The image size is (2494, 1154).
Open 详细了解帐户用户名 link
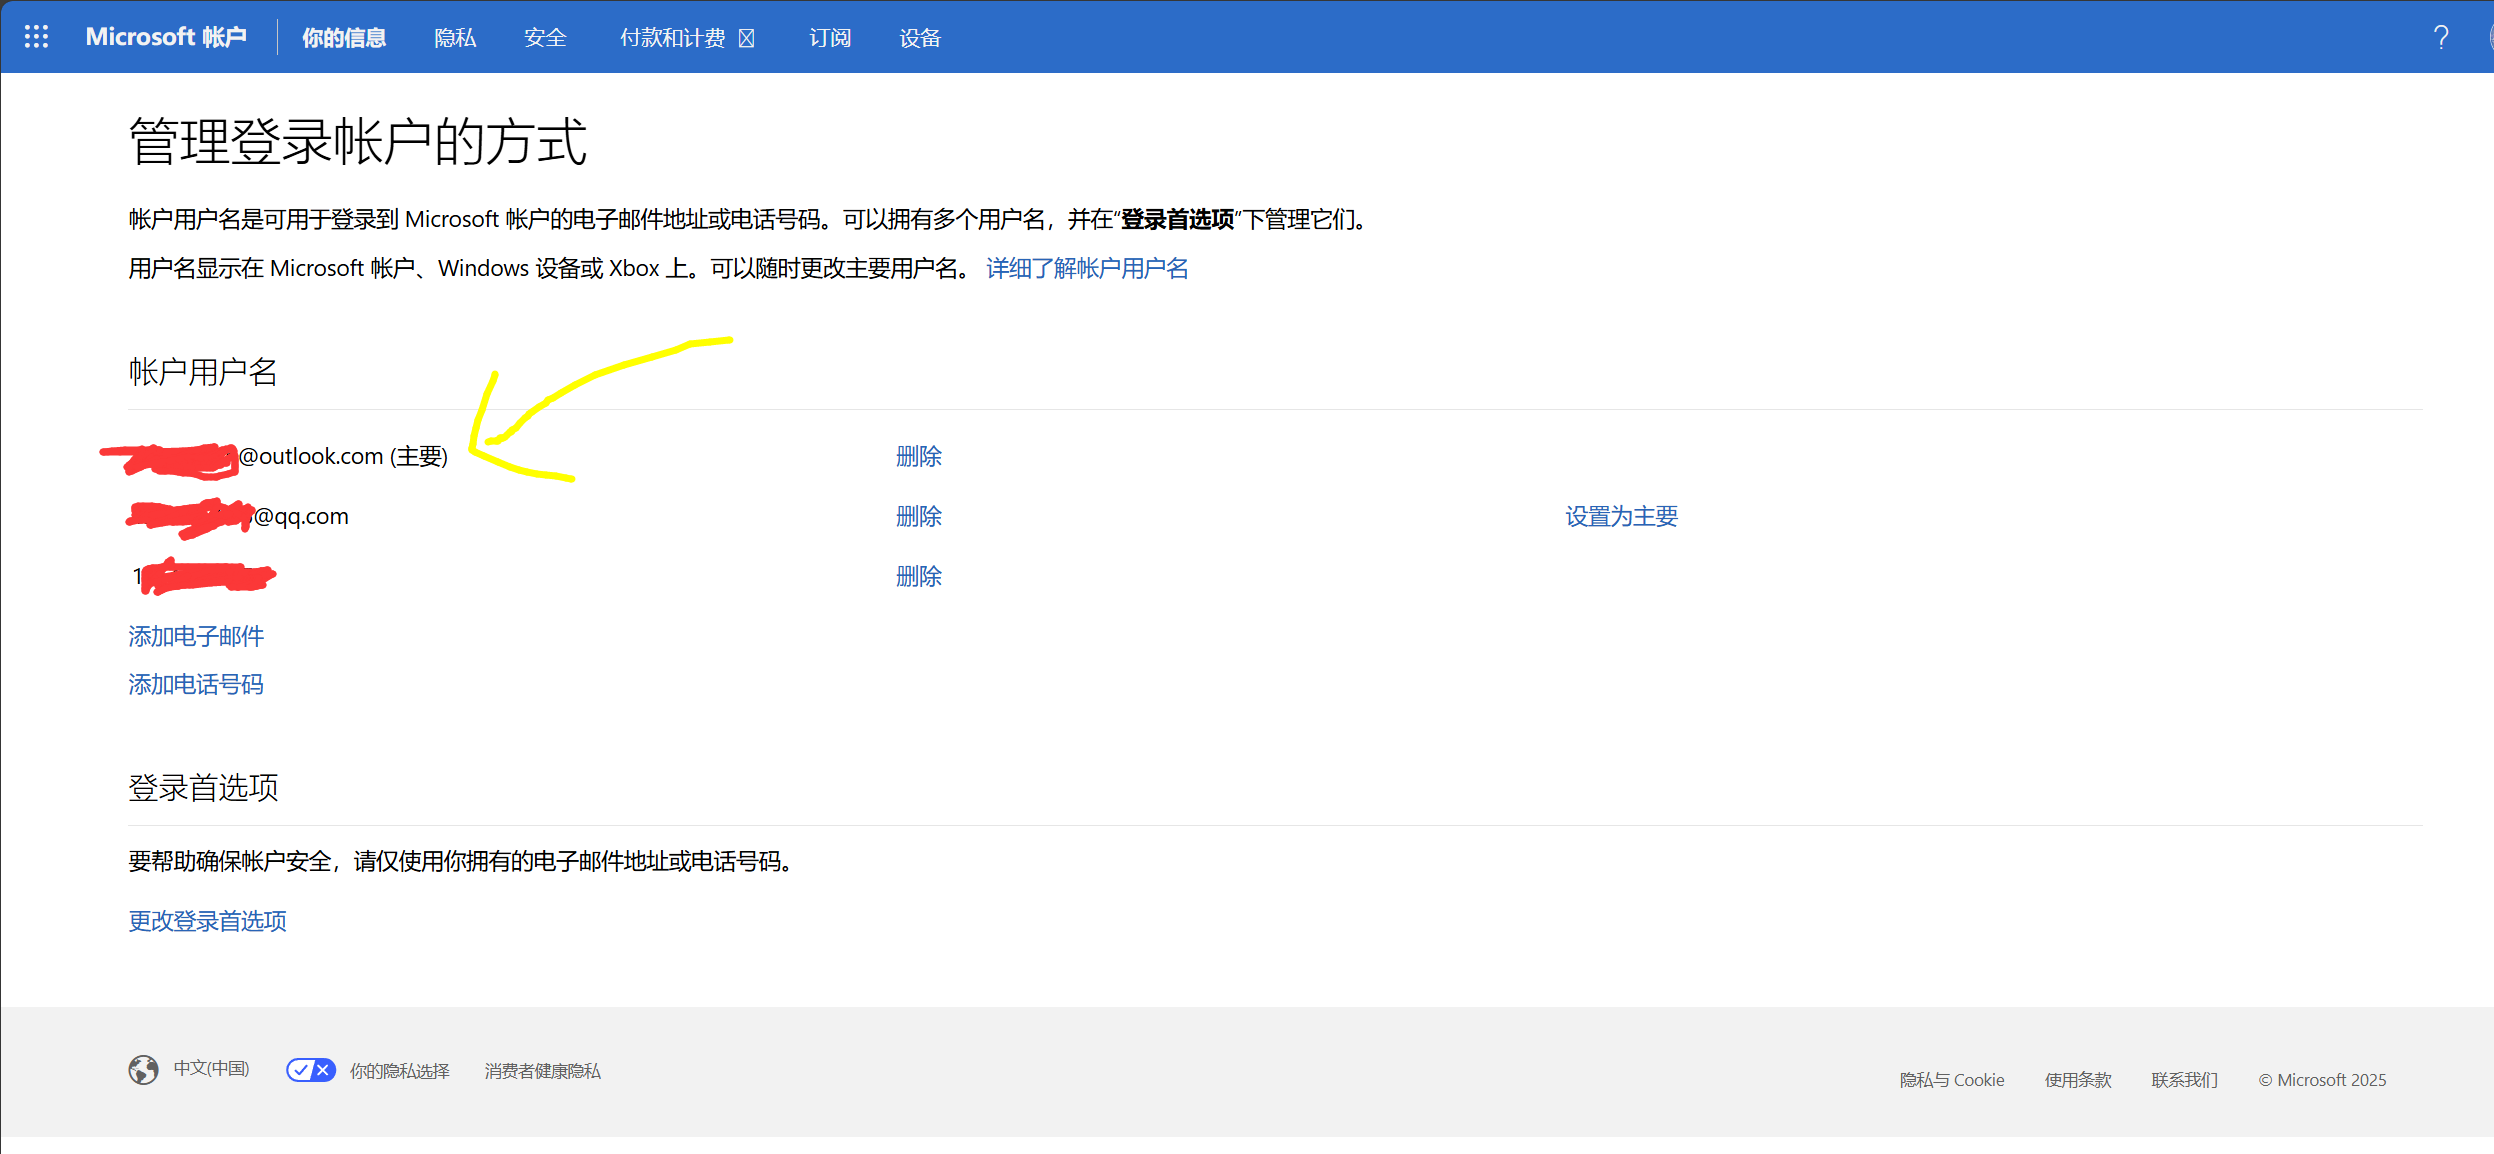(x=1087, y=268)
